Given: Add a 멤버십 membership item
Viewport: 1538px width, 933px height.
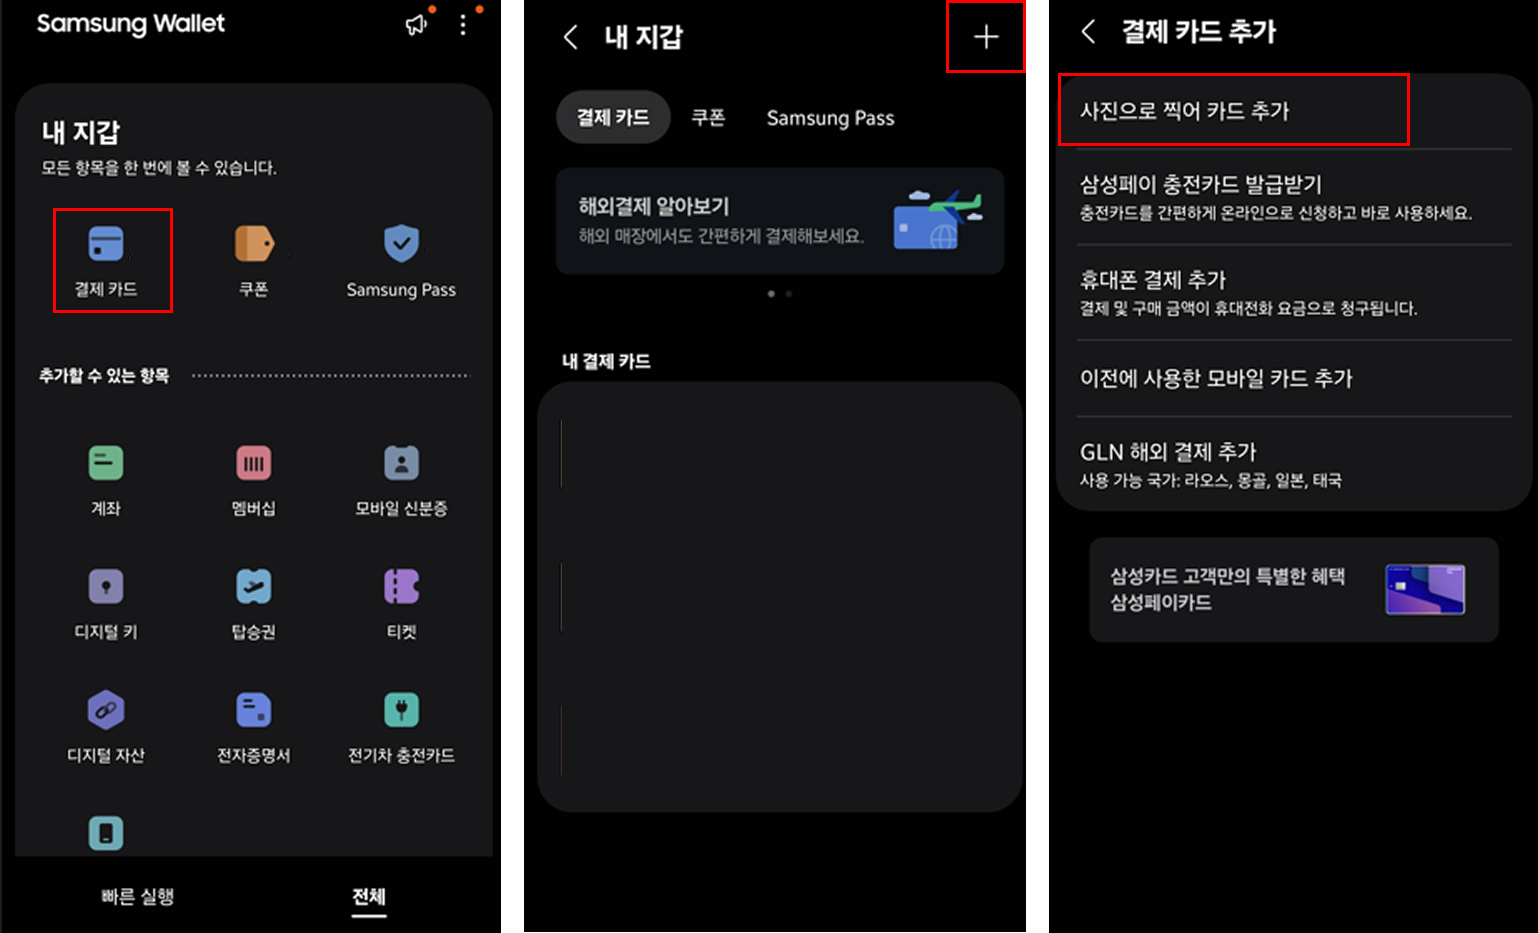Looking at the screenshot, I should point(254,463).
